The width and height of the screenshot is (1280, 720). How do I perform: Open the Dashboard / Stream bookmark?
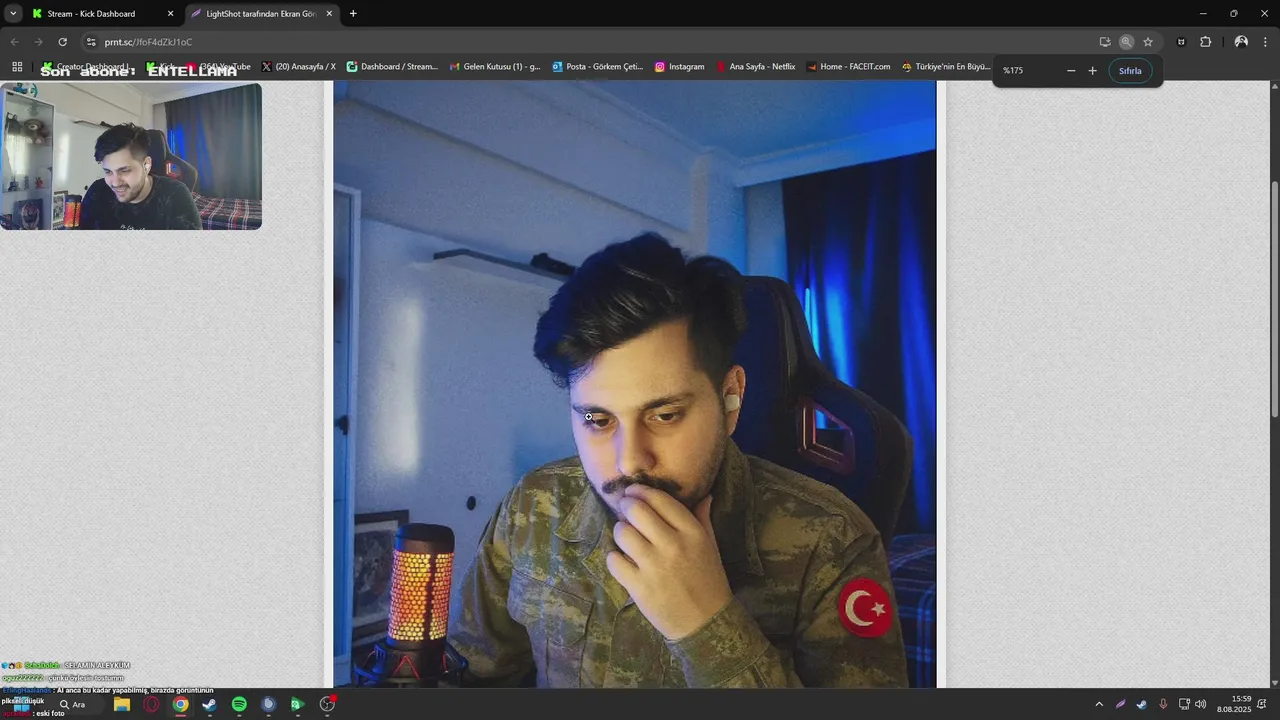(392, 67)
